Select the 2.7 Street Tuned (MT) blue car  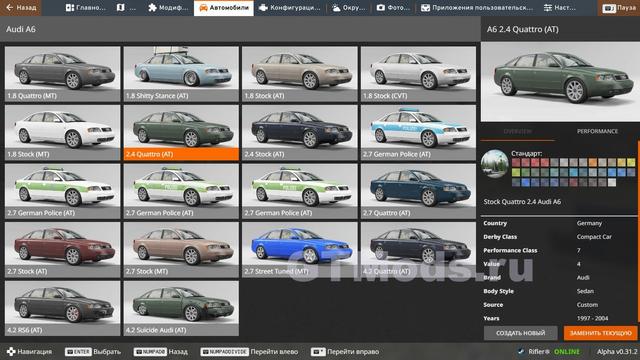point(300,250)
